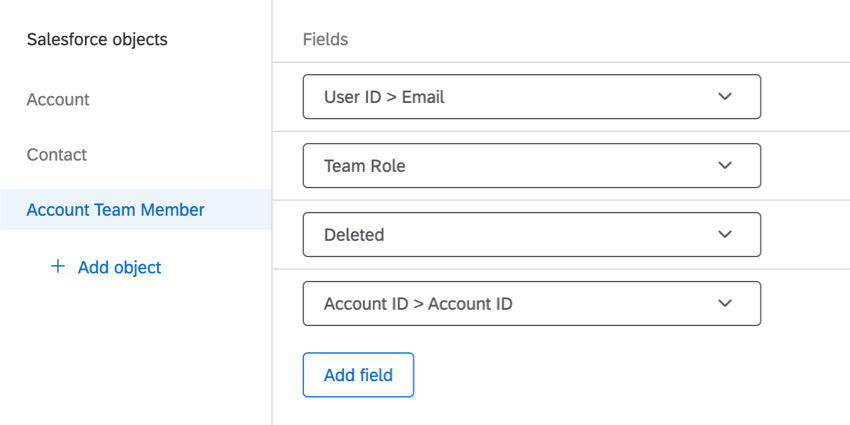Click the chevron arrow on User ID > Email
The width and height of the screenshot is (850, 425).
tap(725, 96)
